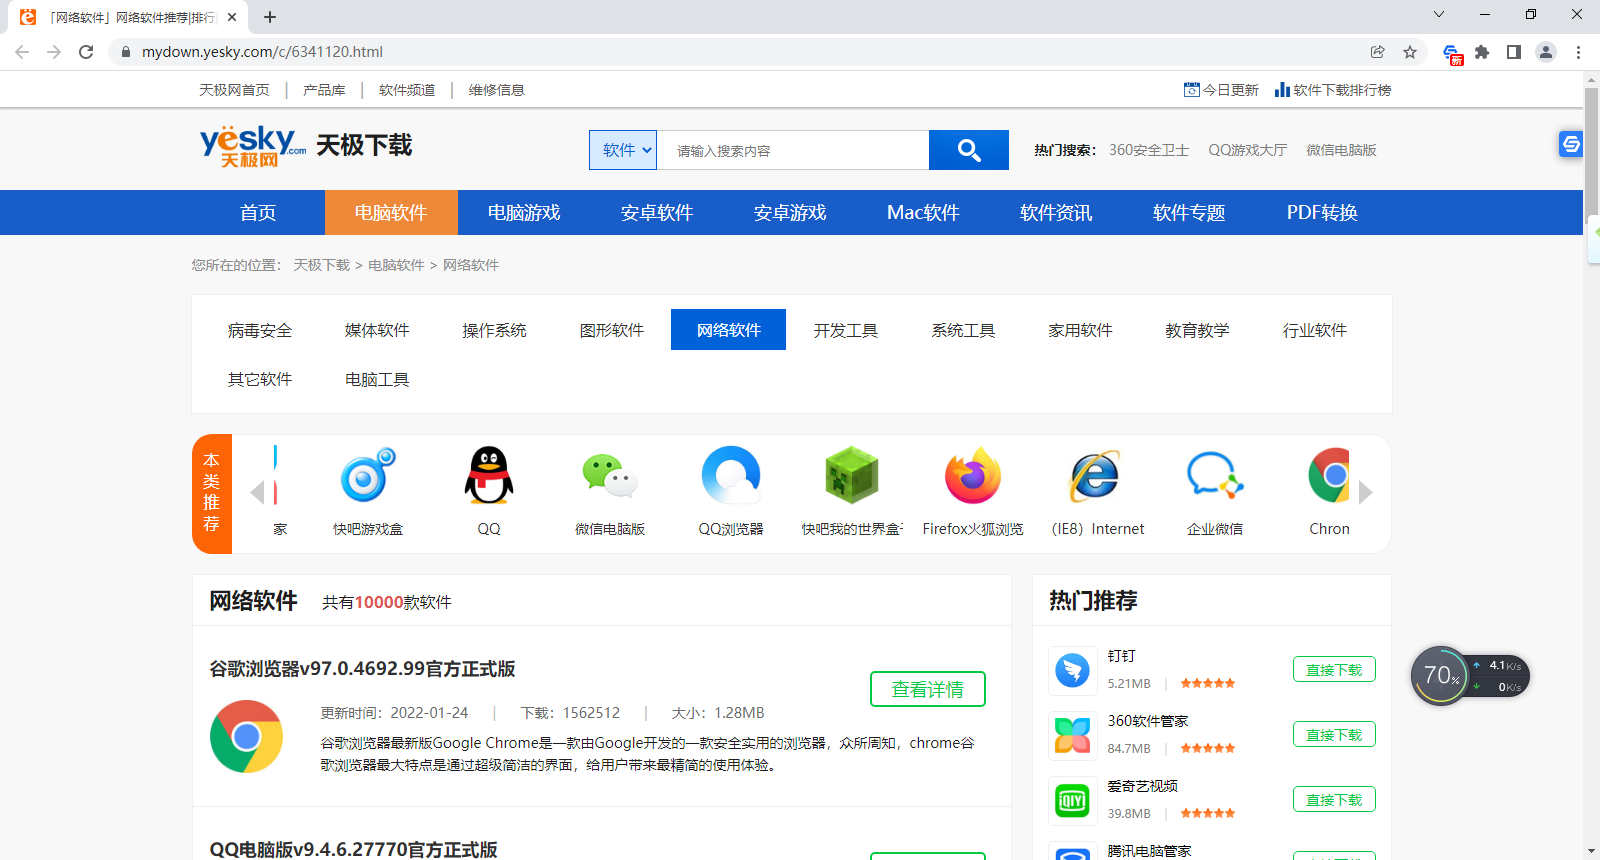Open the QQ penguin icon
The width and height of the screenshot is (1600, 860).
489,476
